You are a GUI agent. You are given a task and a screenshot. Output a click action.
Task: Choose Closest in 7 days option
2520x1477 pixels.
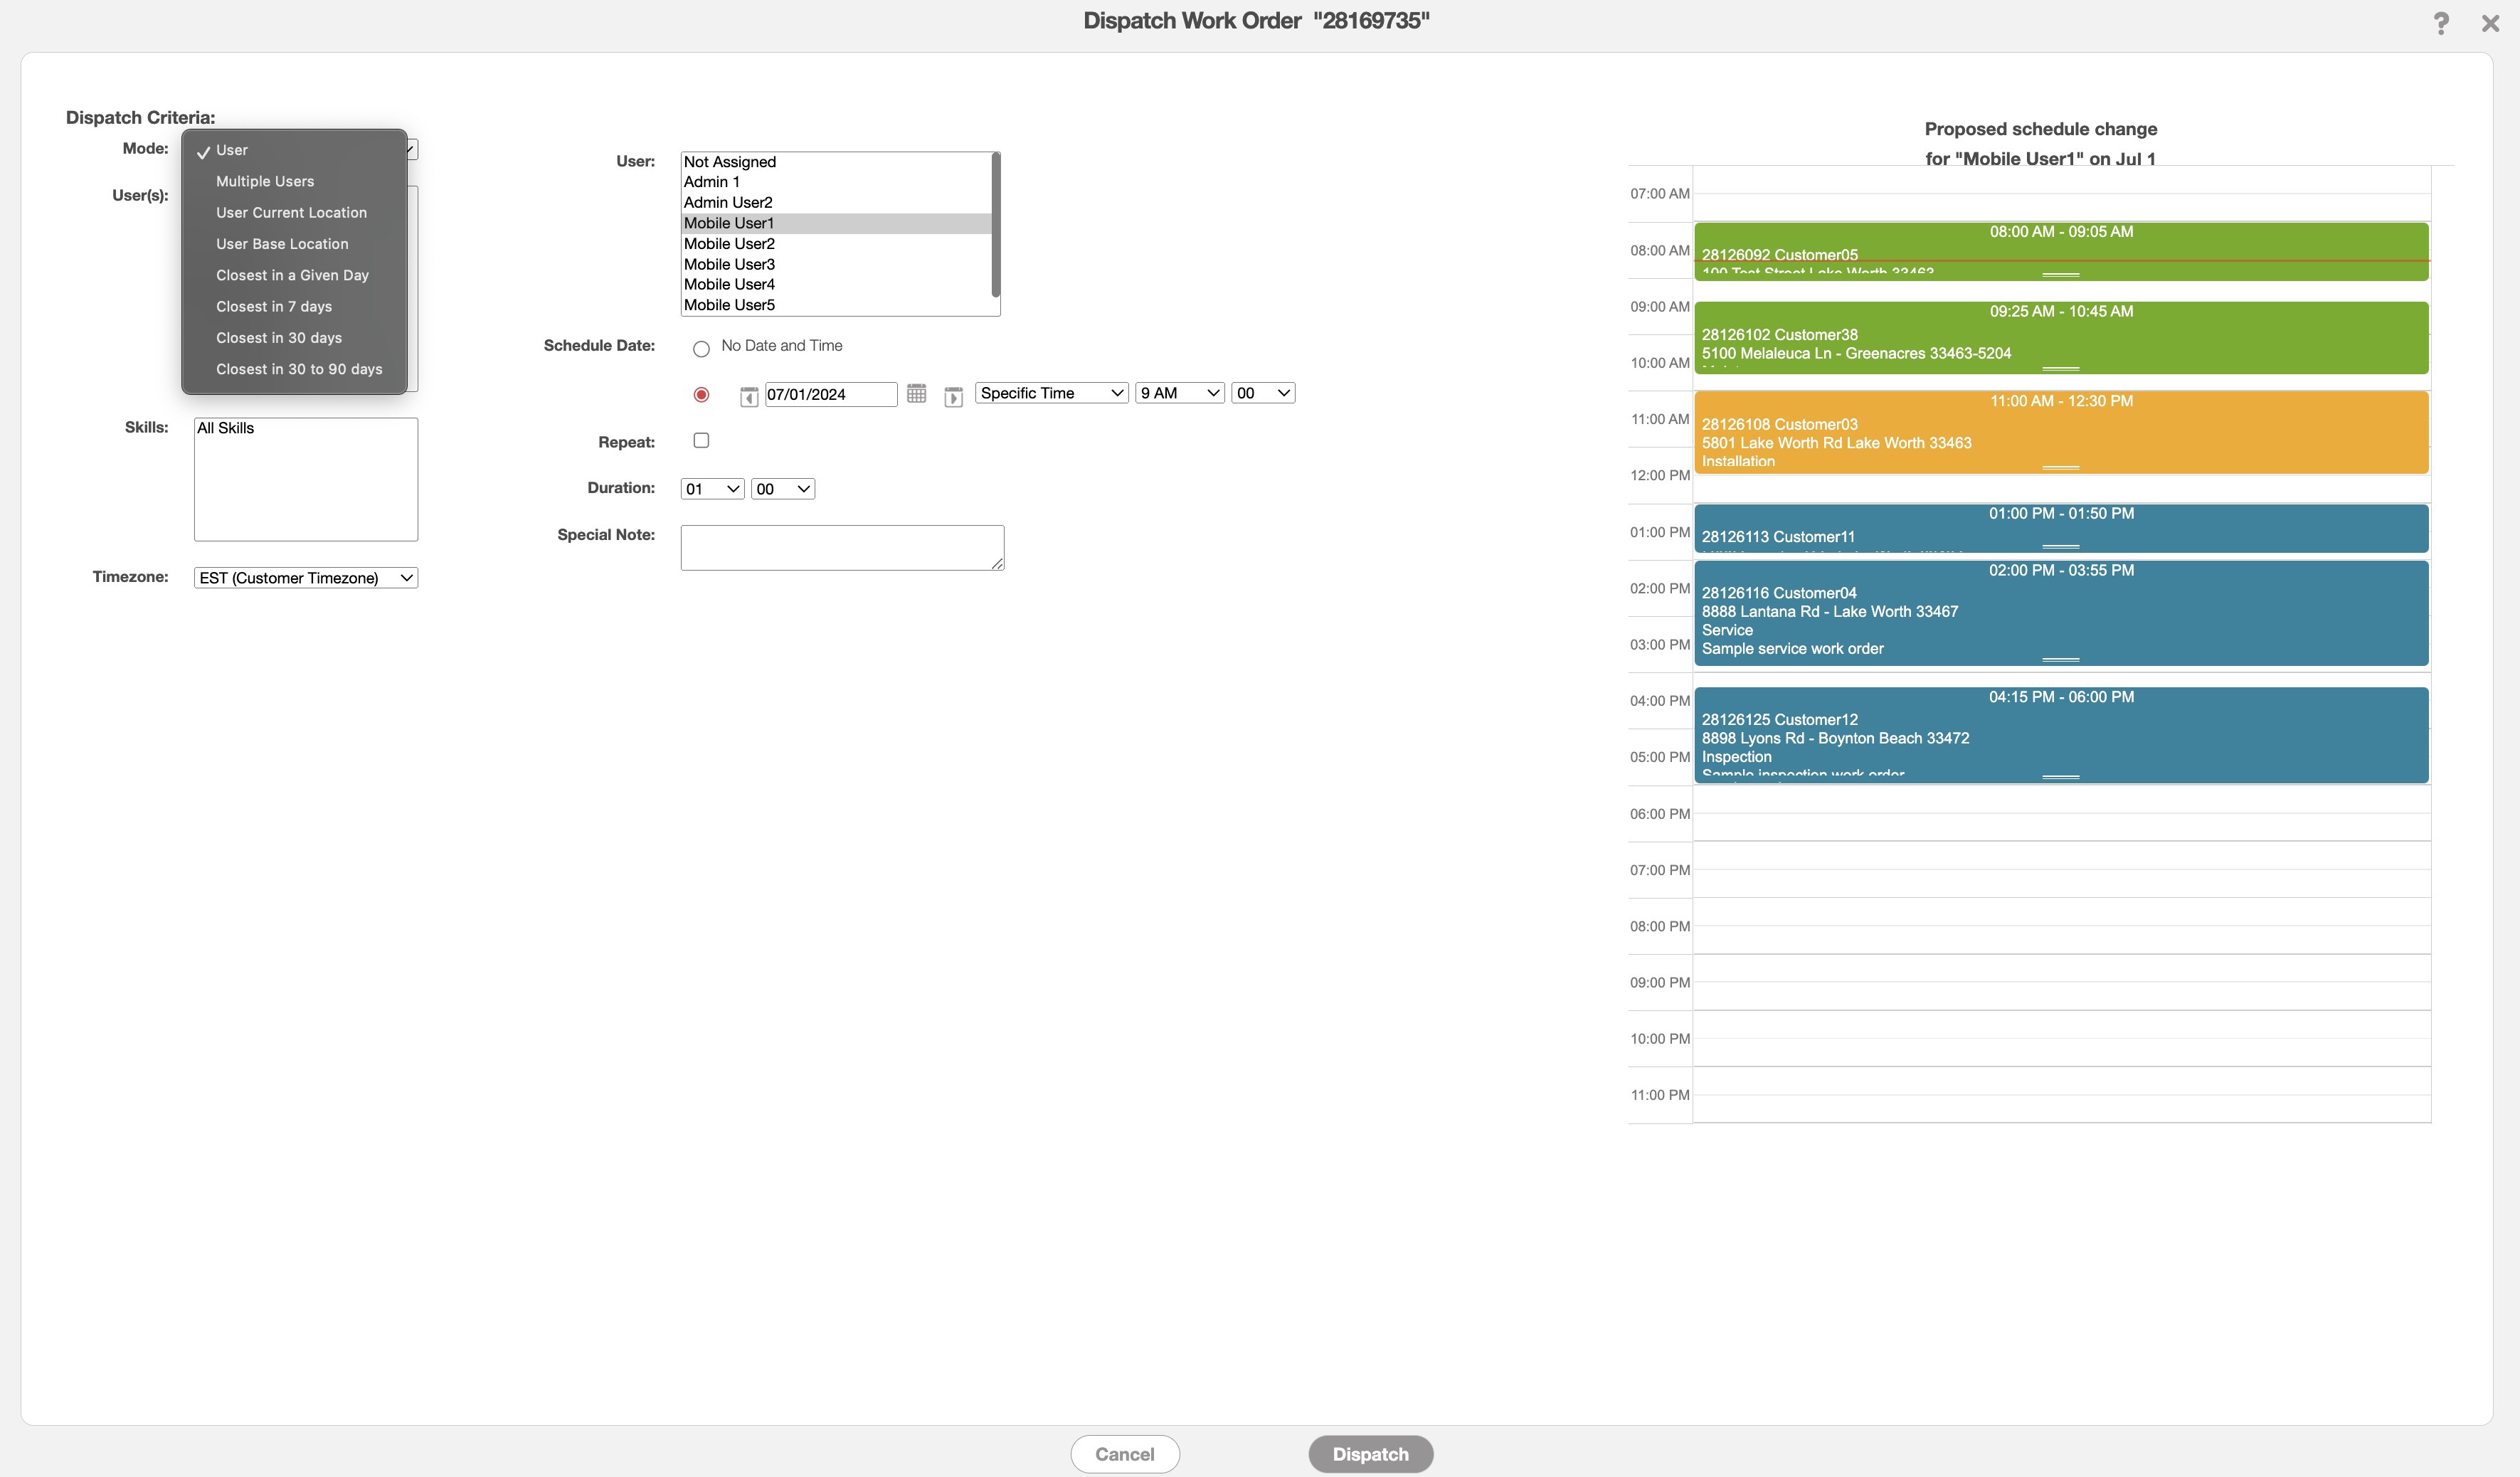pyautogui.click(x=274, y=306)
